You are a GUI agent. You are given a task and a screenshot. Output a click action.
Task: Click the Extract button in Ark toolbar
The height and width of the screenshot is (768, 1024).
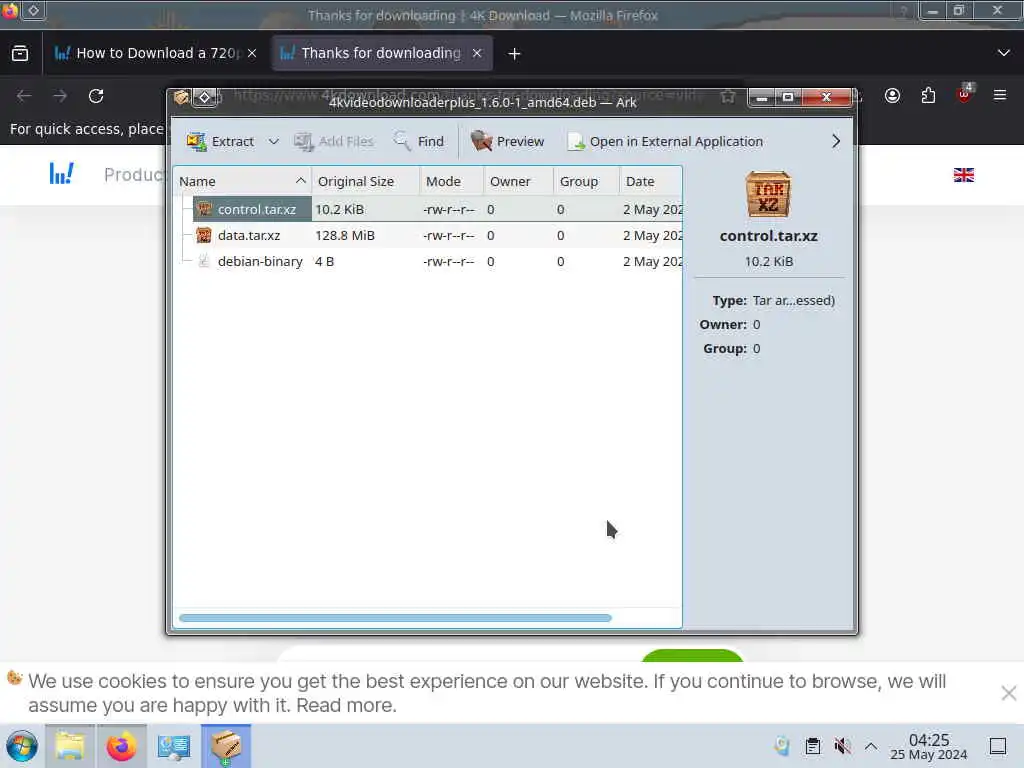[220, 141]
